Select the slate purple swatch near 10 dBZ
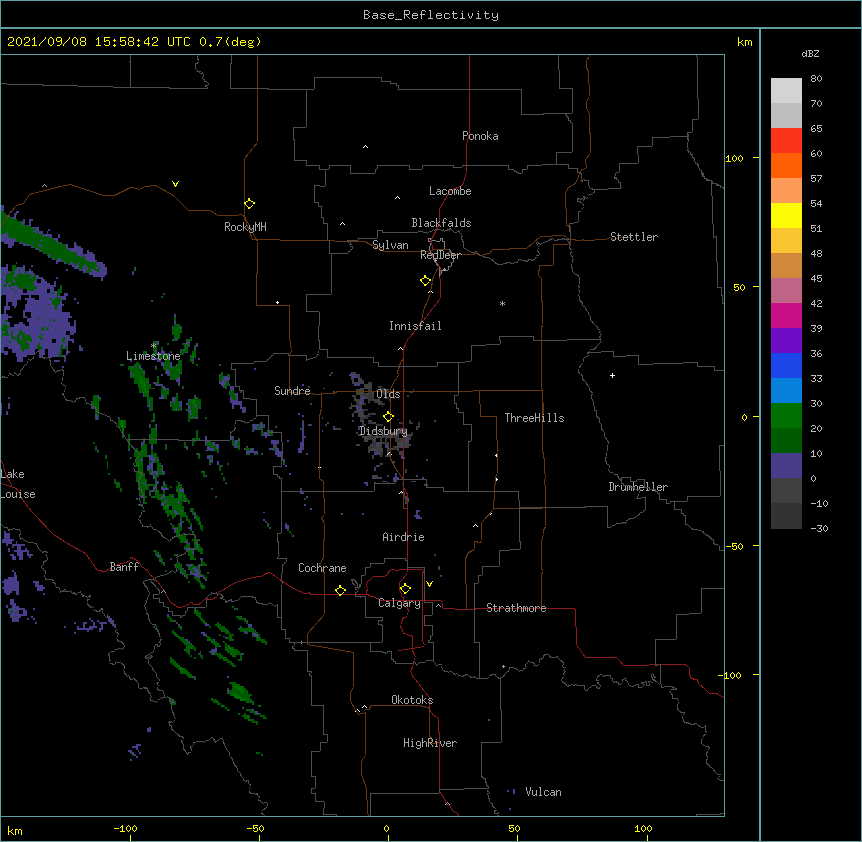 point(786,466)
